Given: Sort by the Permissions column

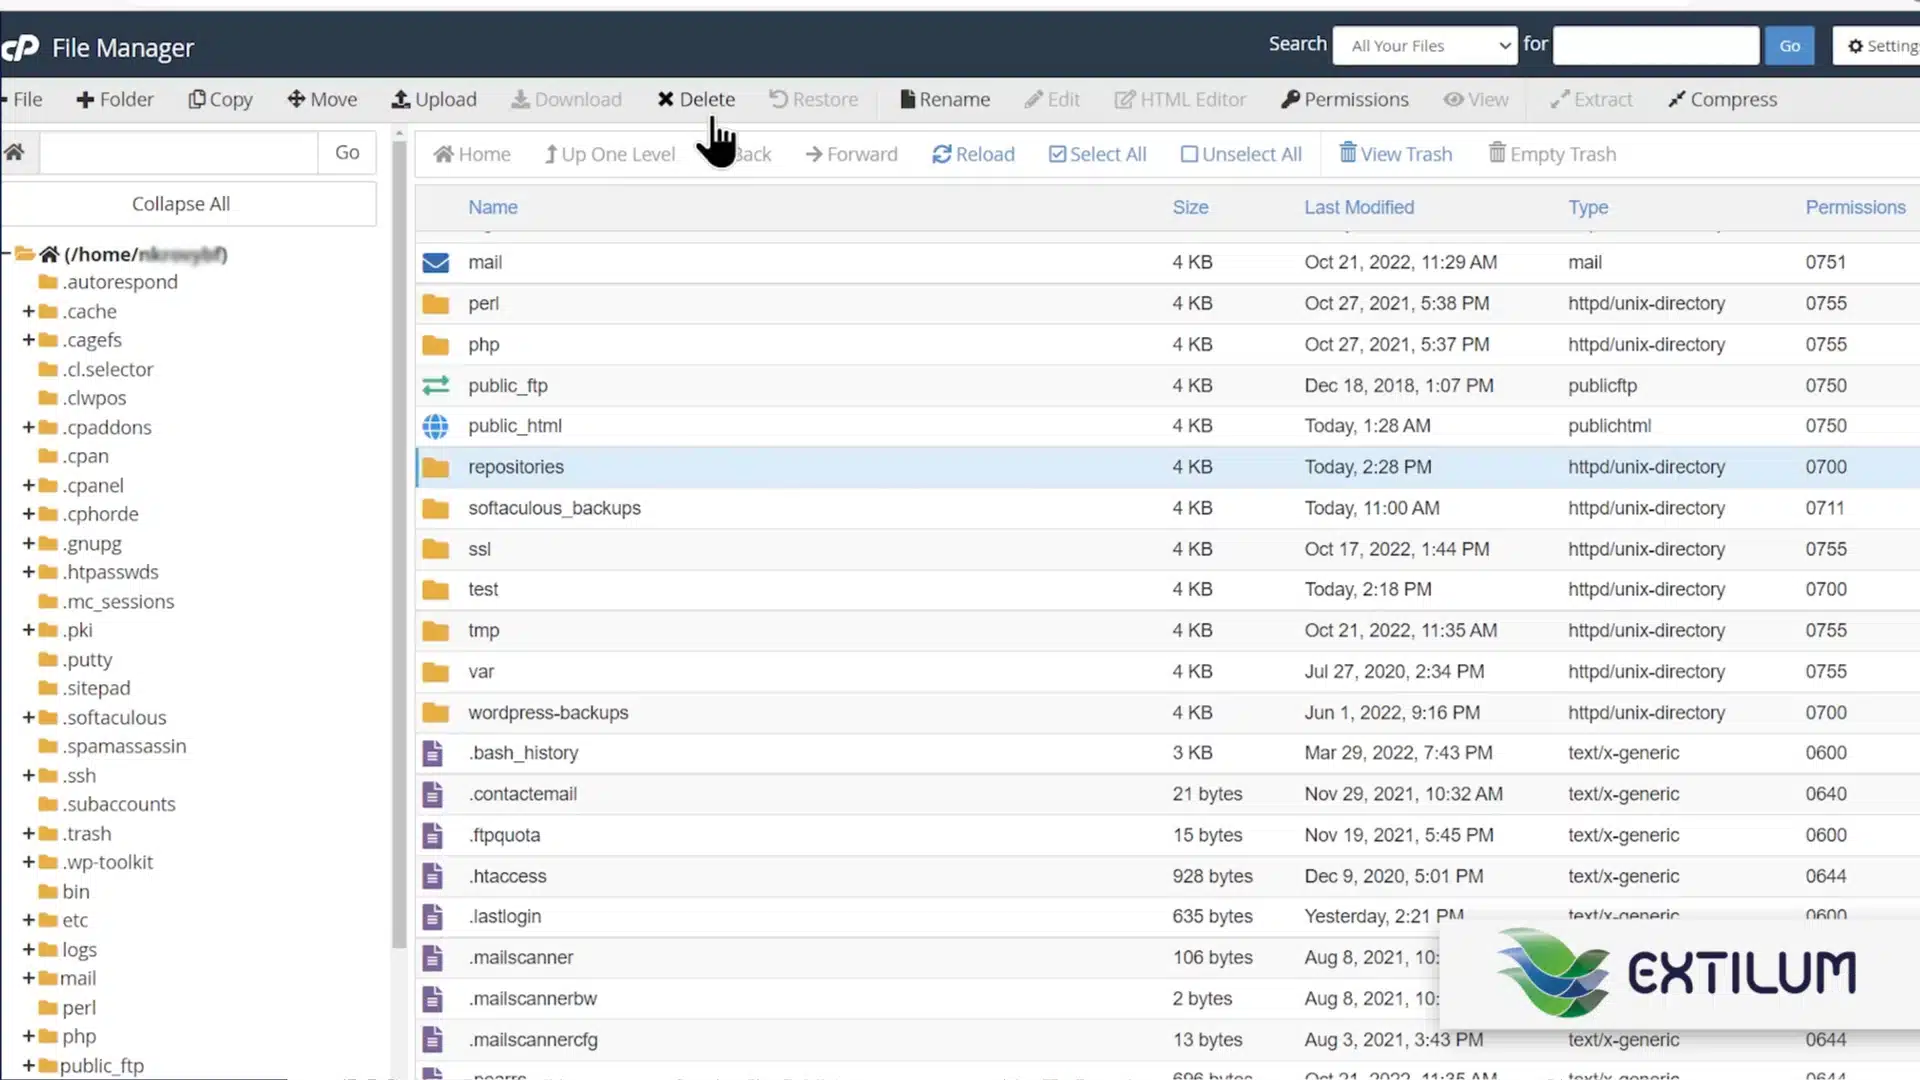Looking at the screenshot, I should coord(1855,207).
